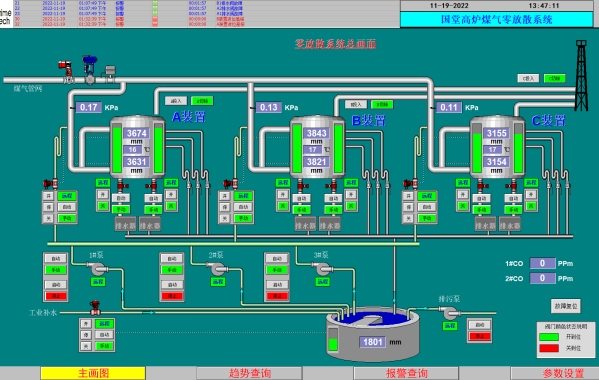599x380 pixels.
Task: Toggle green A切除 button for A装置
Action: coord(202,101)
